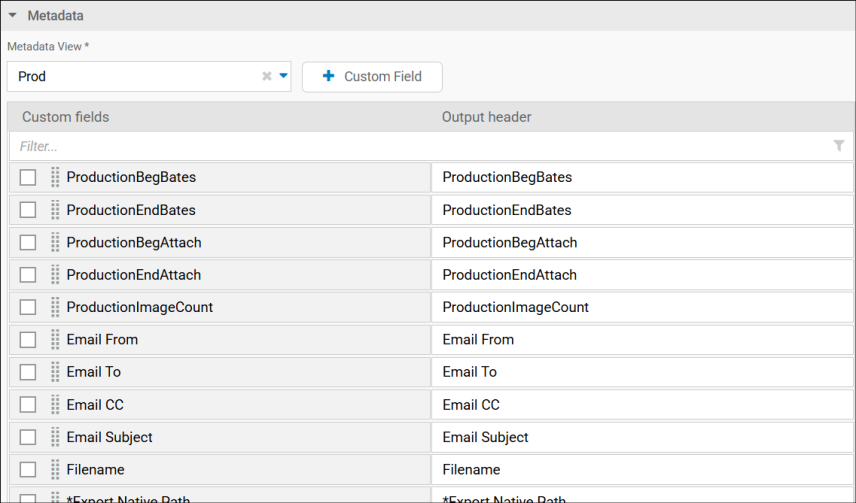This screenshot has width=856, height=503.
Task: Click the Custom fields column header
Action: (x=66, y=117)
